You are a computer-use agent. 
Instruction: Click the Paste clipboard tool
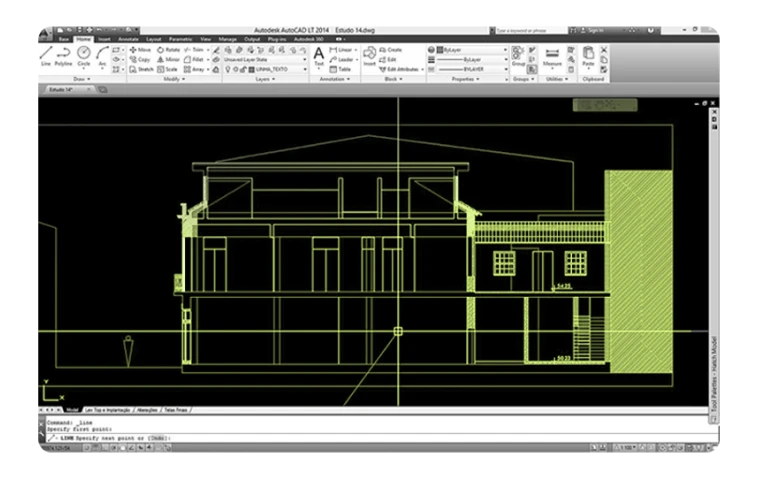(588, 56)
